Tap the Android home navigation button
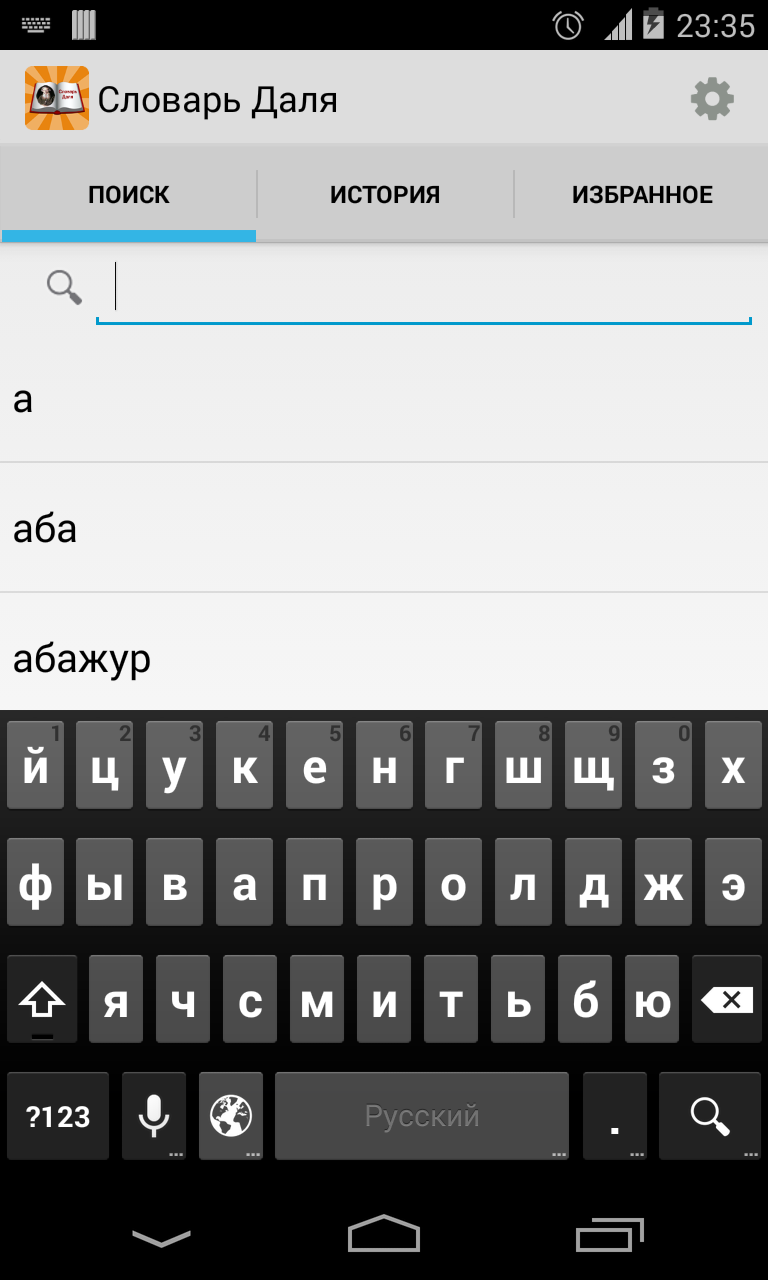The height and width of the screenshot is (1280, 768). point(384,1234)
